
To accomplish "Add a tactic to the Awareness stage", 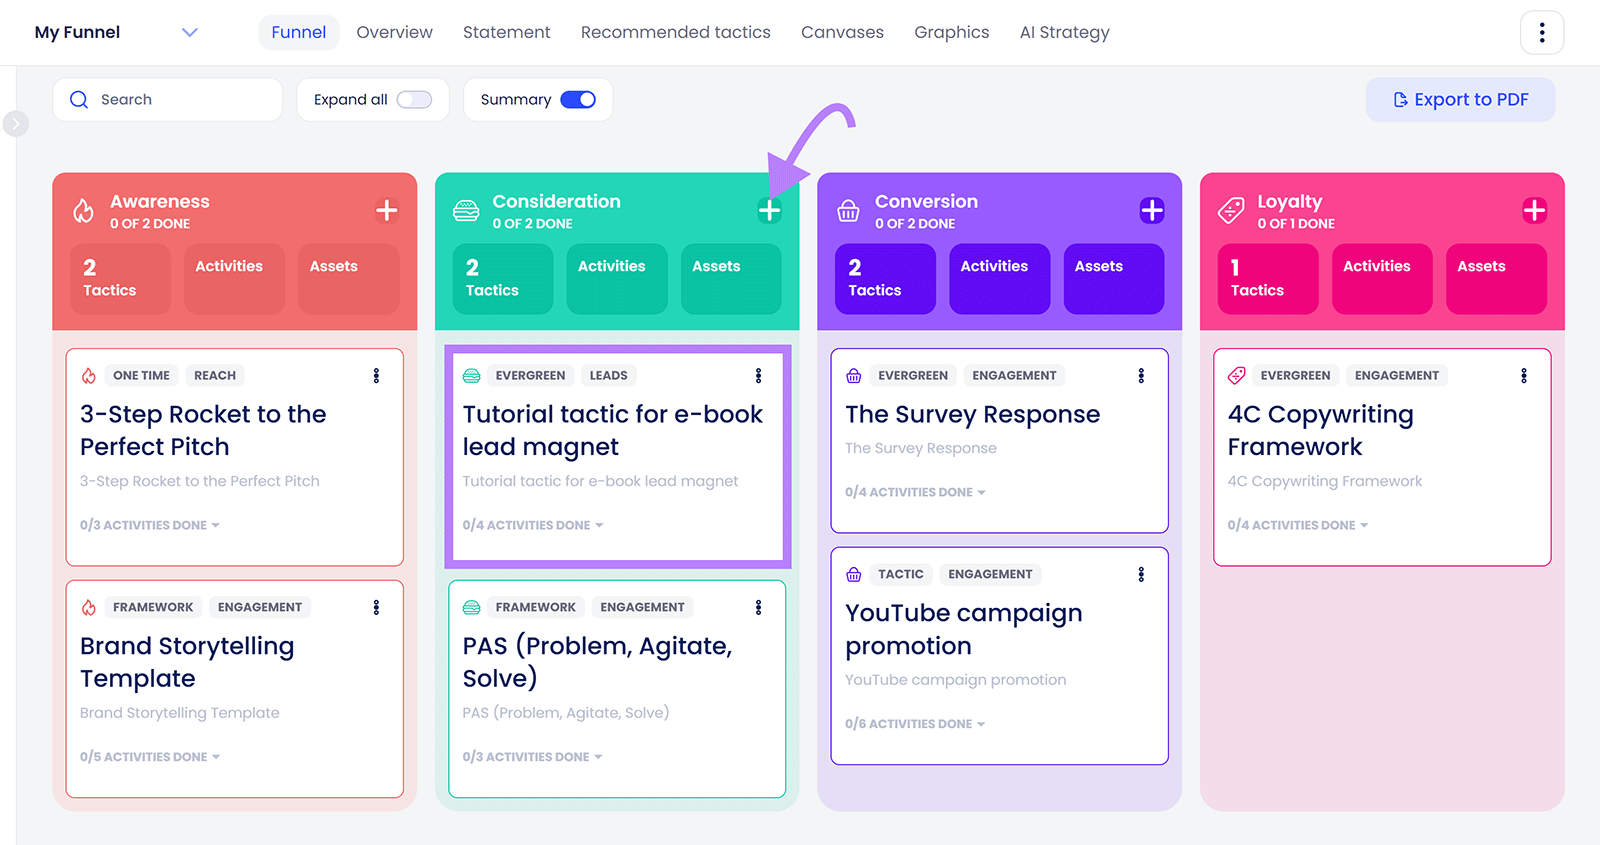I will (x=386, y=210).
